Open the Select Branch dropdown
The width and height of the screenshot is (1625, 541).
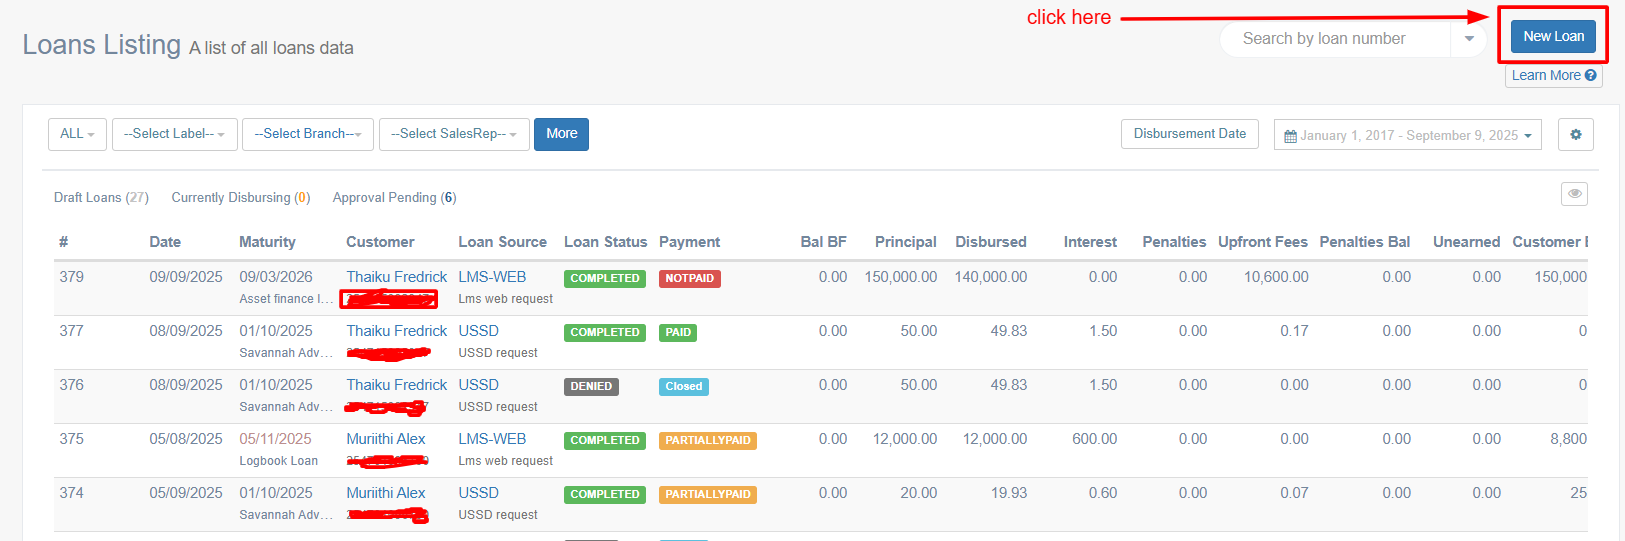tap(307, 134)
